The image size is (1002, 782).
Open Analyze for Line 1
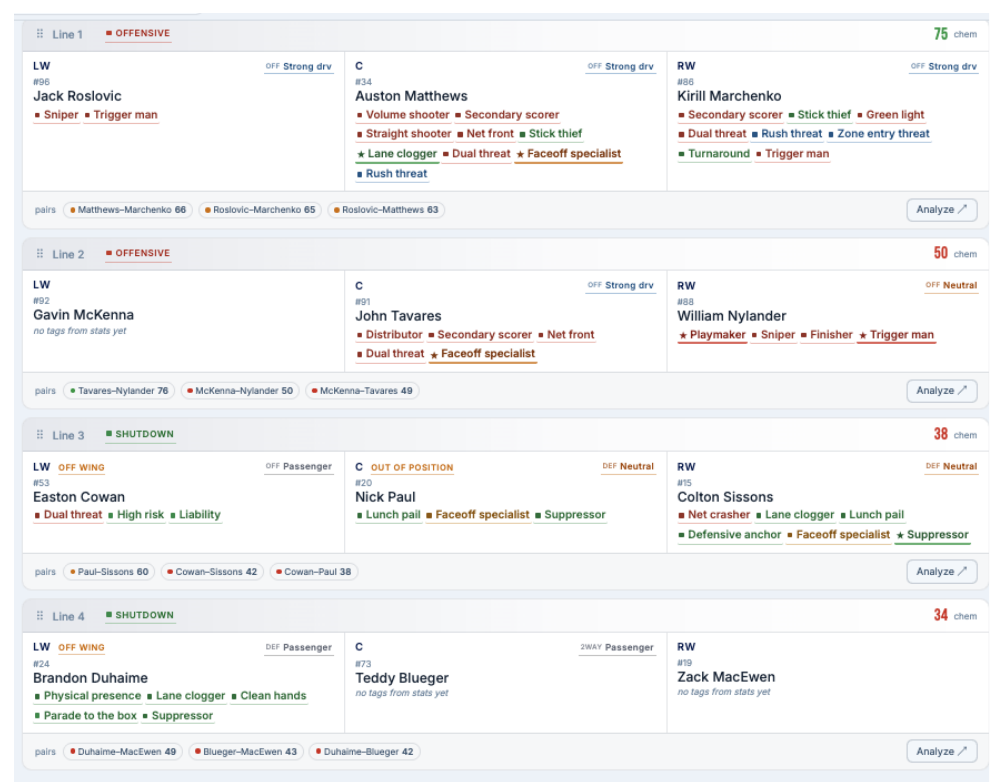coord(941,210)
